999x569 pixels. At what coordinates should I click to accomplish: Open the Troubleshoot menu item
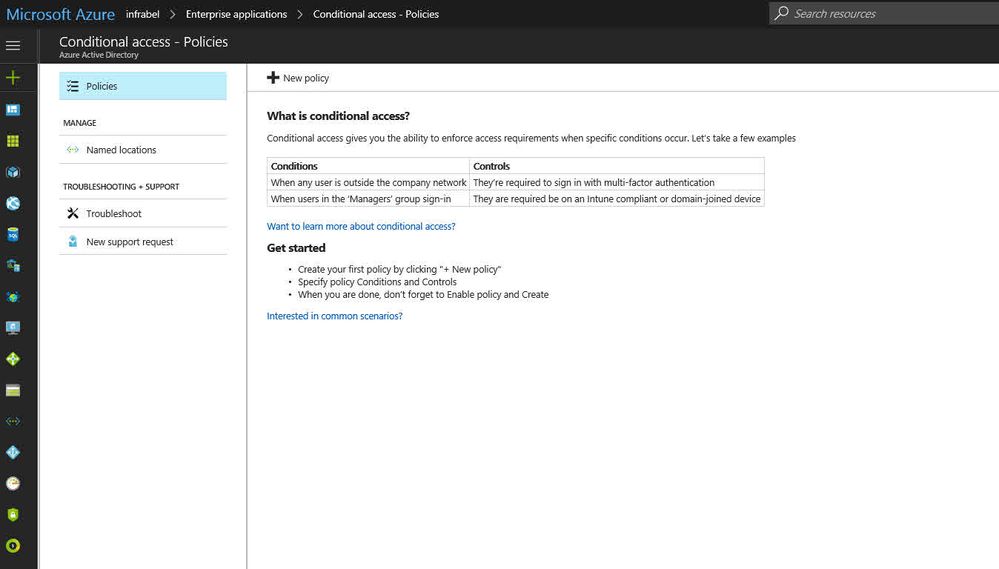pos(143,213)
